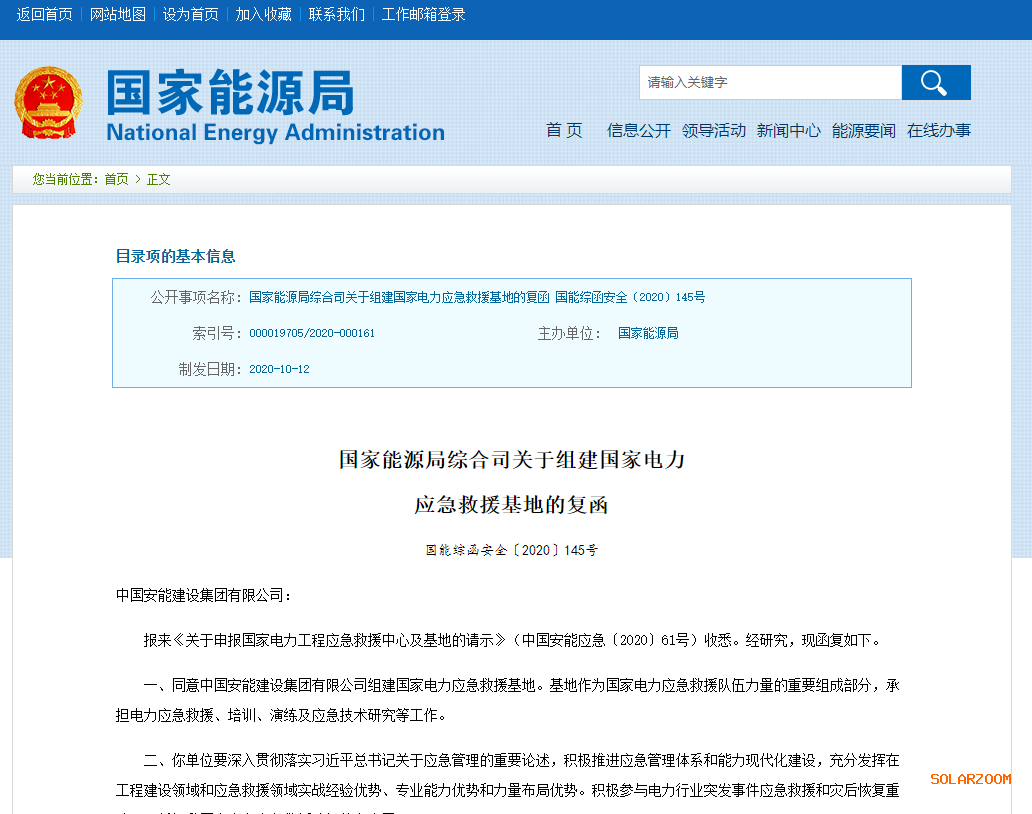
Task: Click the search keyword input field
Action: point(770,83)
